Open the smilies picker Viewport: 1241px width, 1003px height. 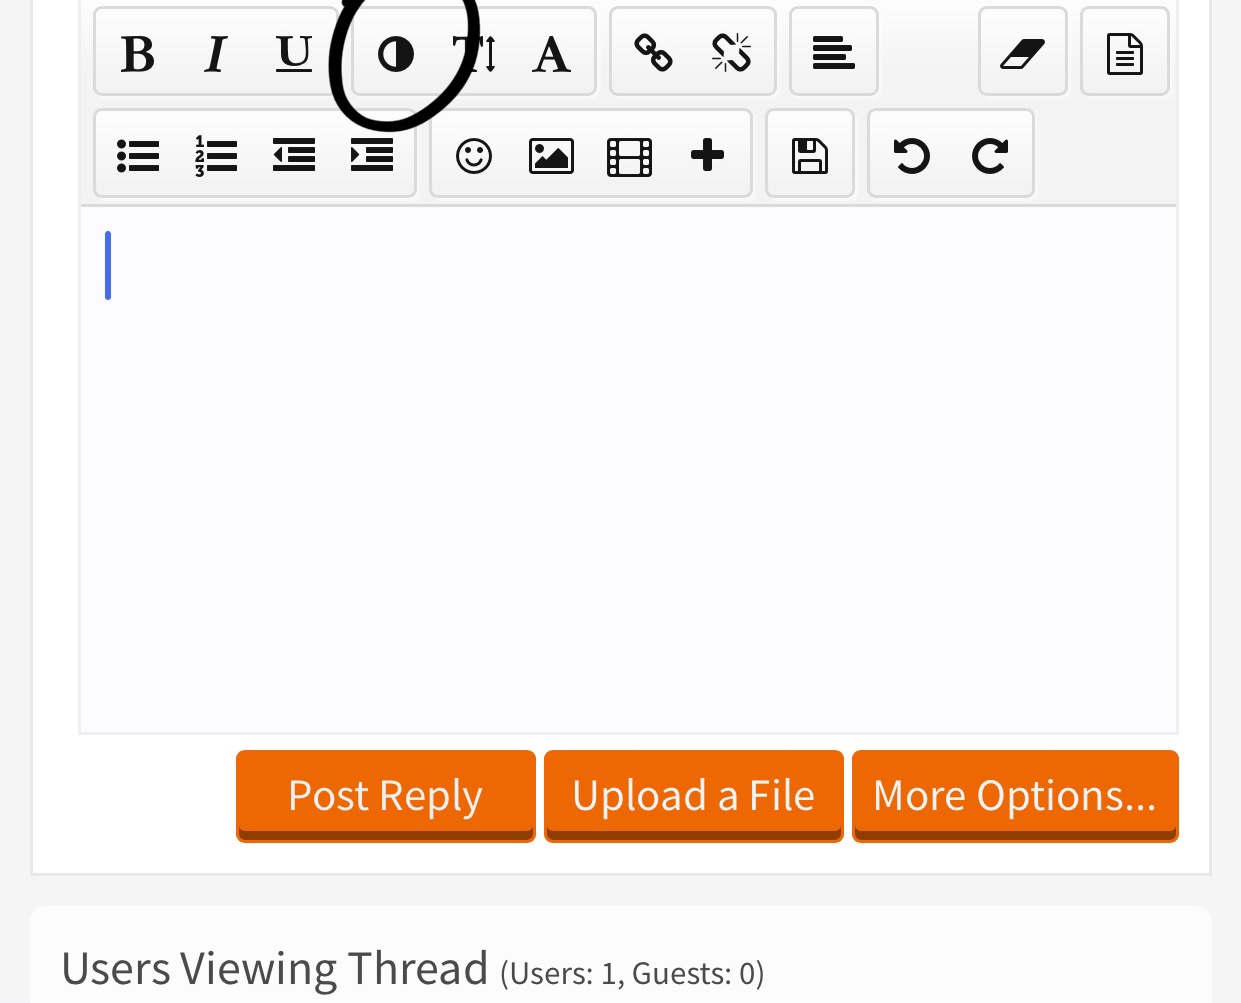pyautogui.click(x=474, y=156)
